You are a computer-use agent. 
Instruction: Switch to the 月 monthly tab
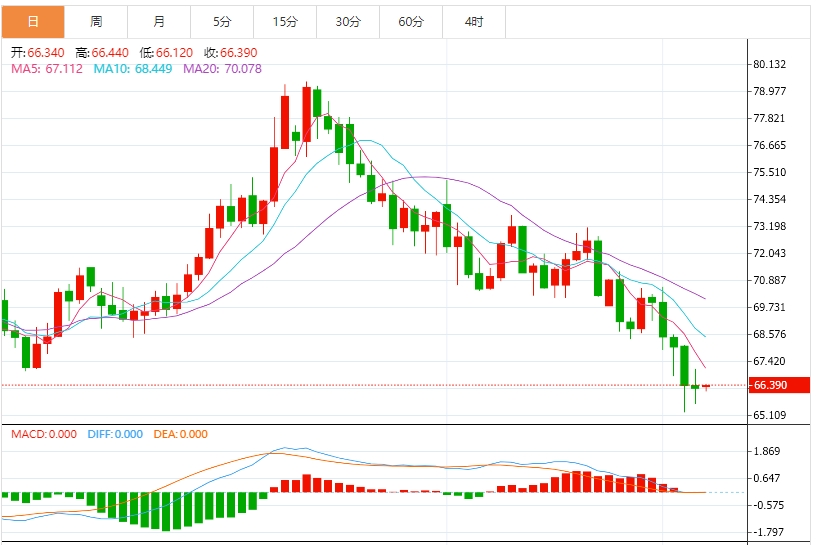pos(159,22)
